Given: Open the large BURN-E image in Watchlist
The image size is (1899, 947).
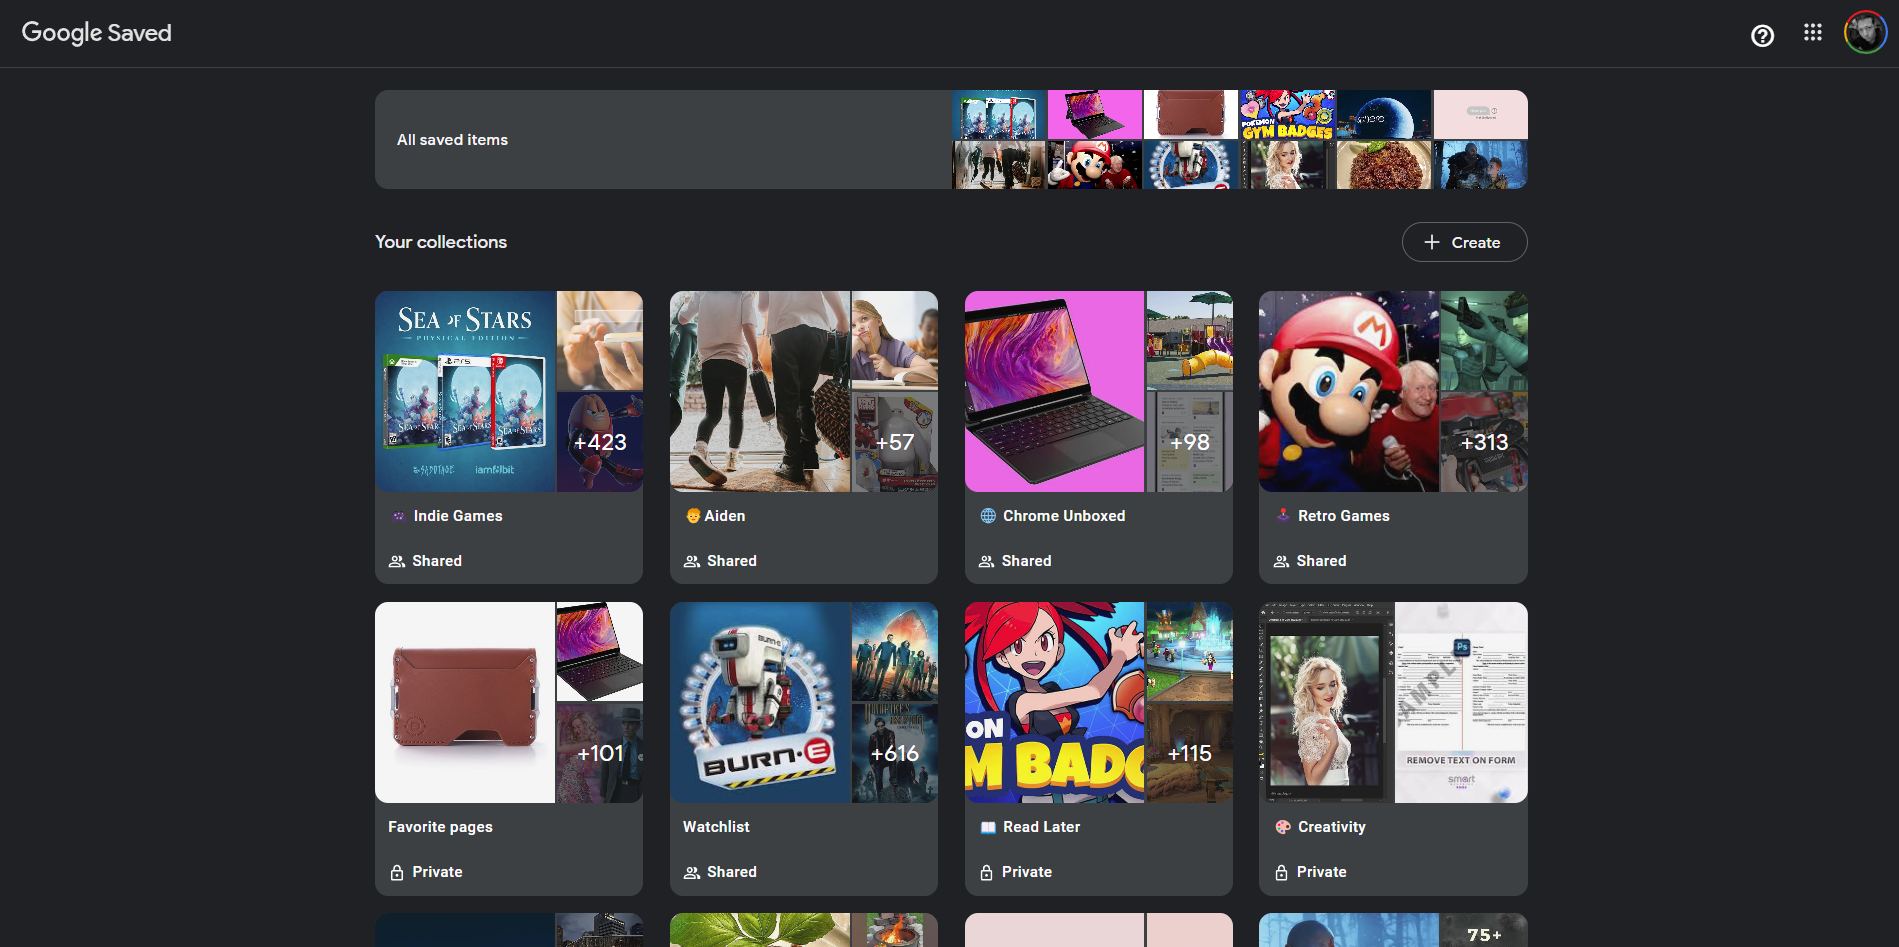Looking at the screenshot, I should point(760,702).
